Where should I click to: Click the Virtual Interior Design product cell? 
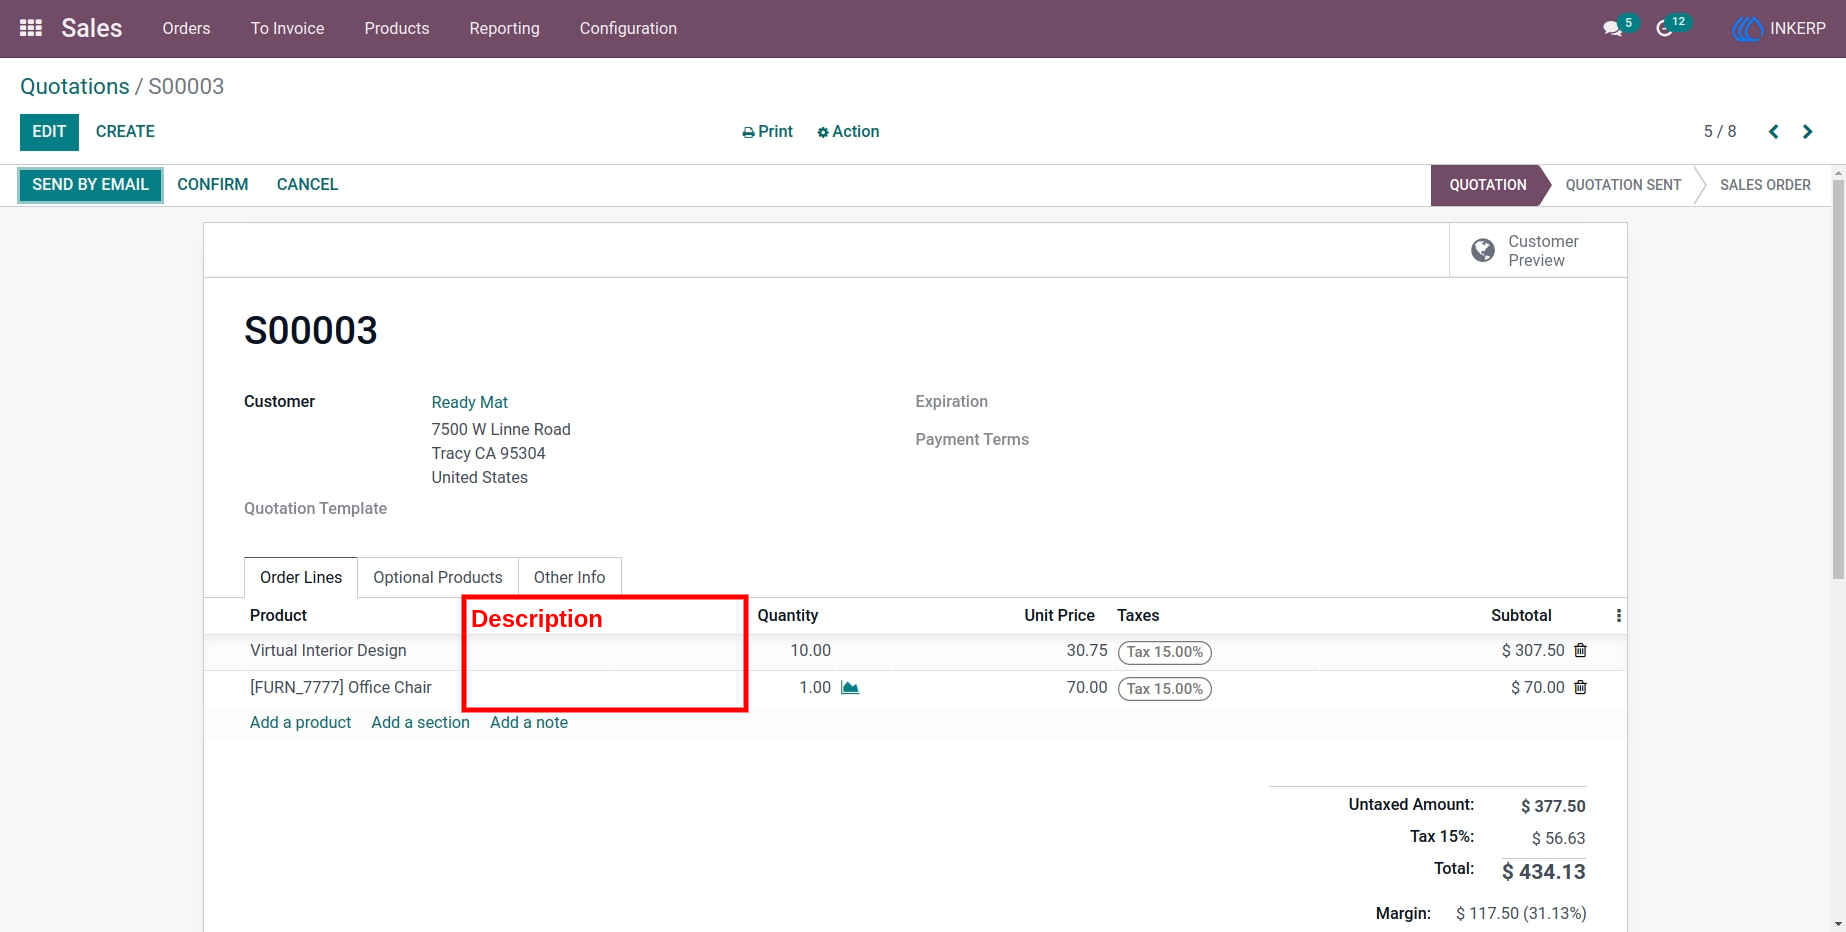click(328, 651)
